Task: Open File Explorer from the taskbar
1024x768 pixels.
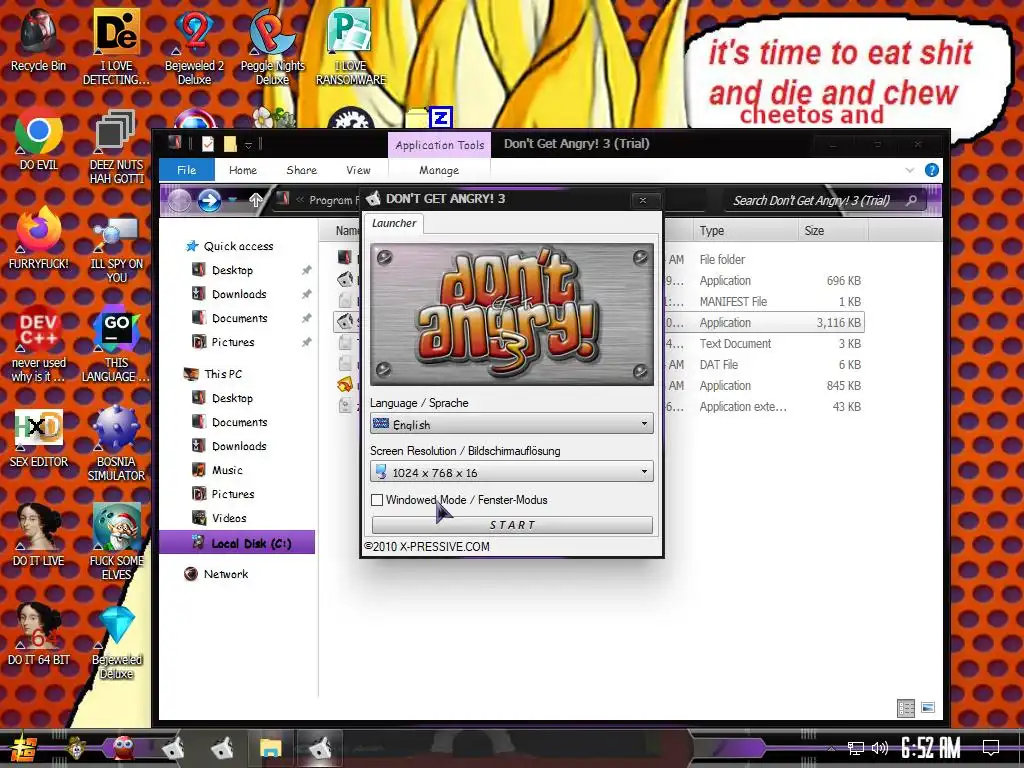Action: (270, 748)
